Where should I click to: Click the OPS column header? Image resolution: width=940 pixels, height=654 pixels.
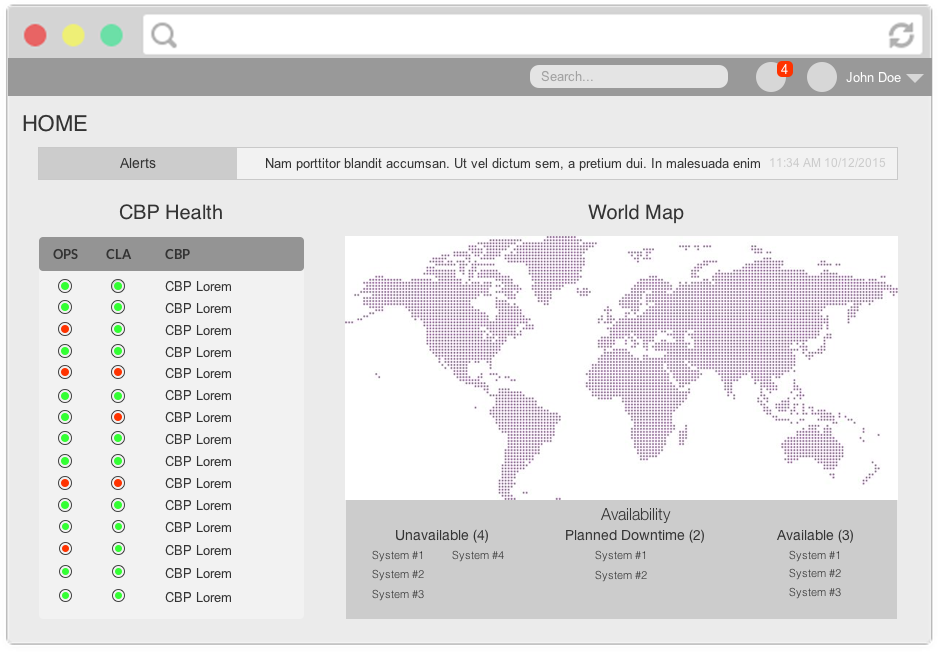point(65,254)
